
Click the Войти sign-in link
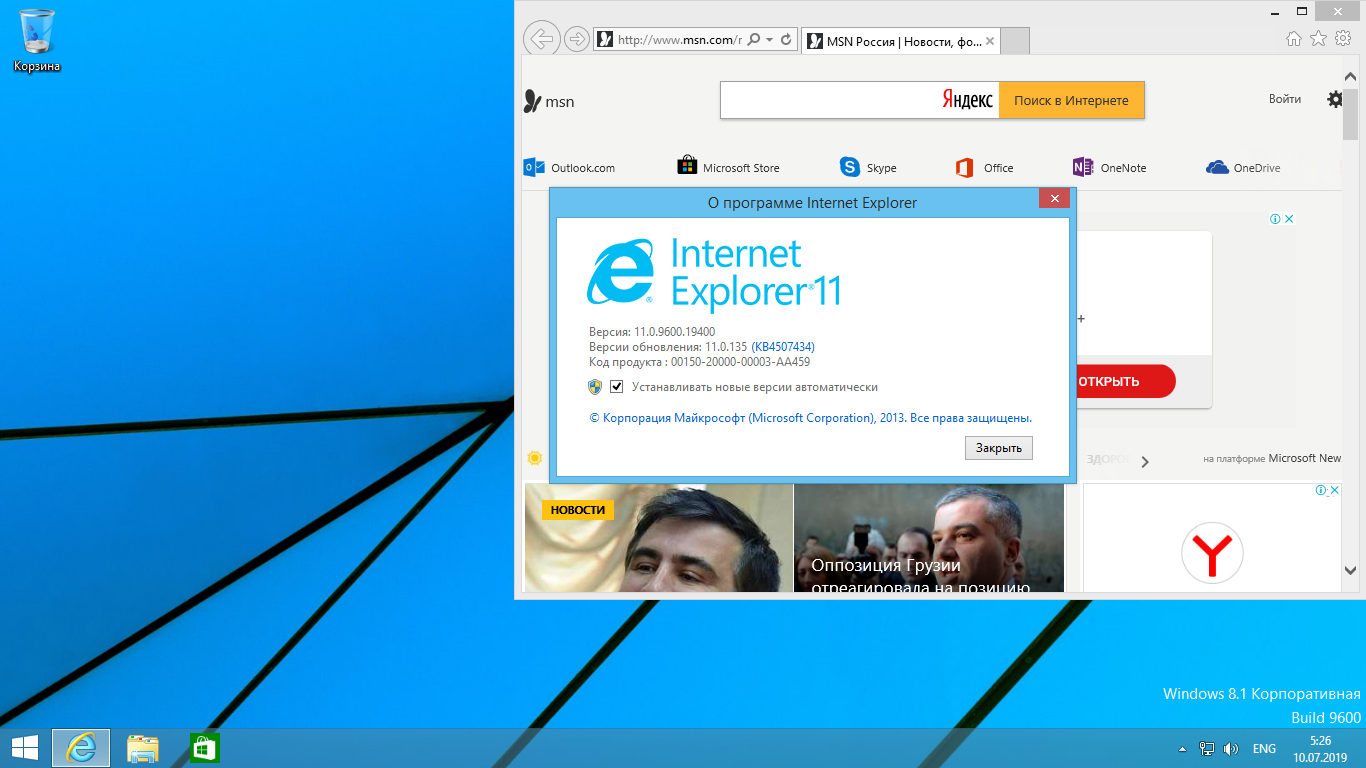point(1285,99)
